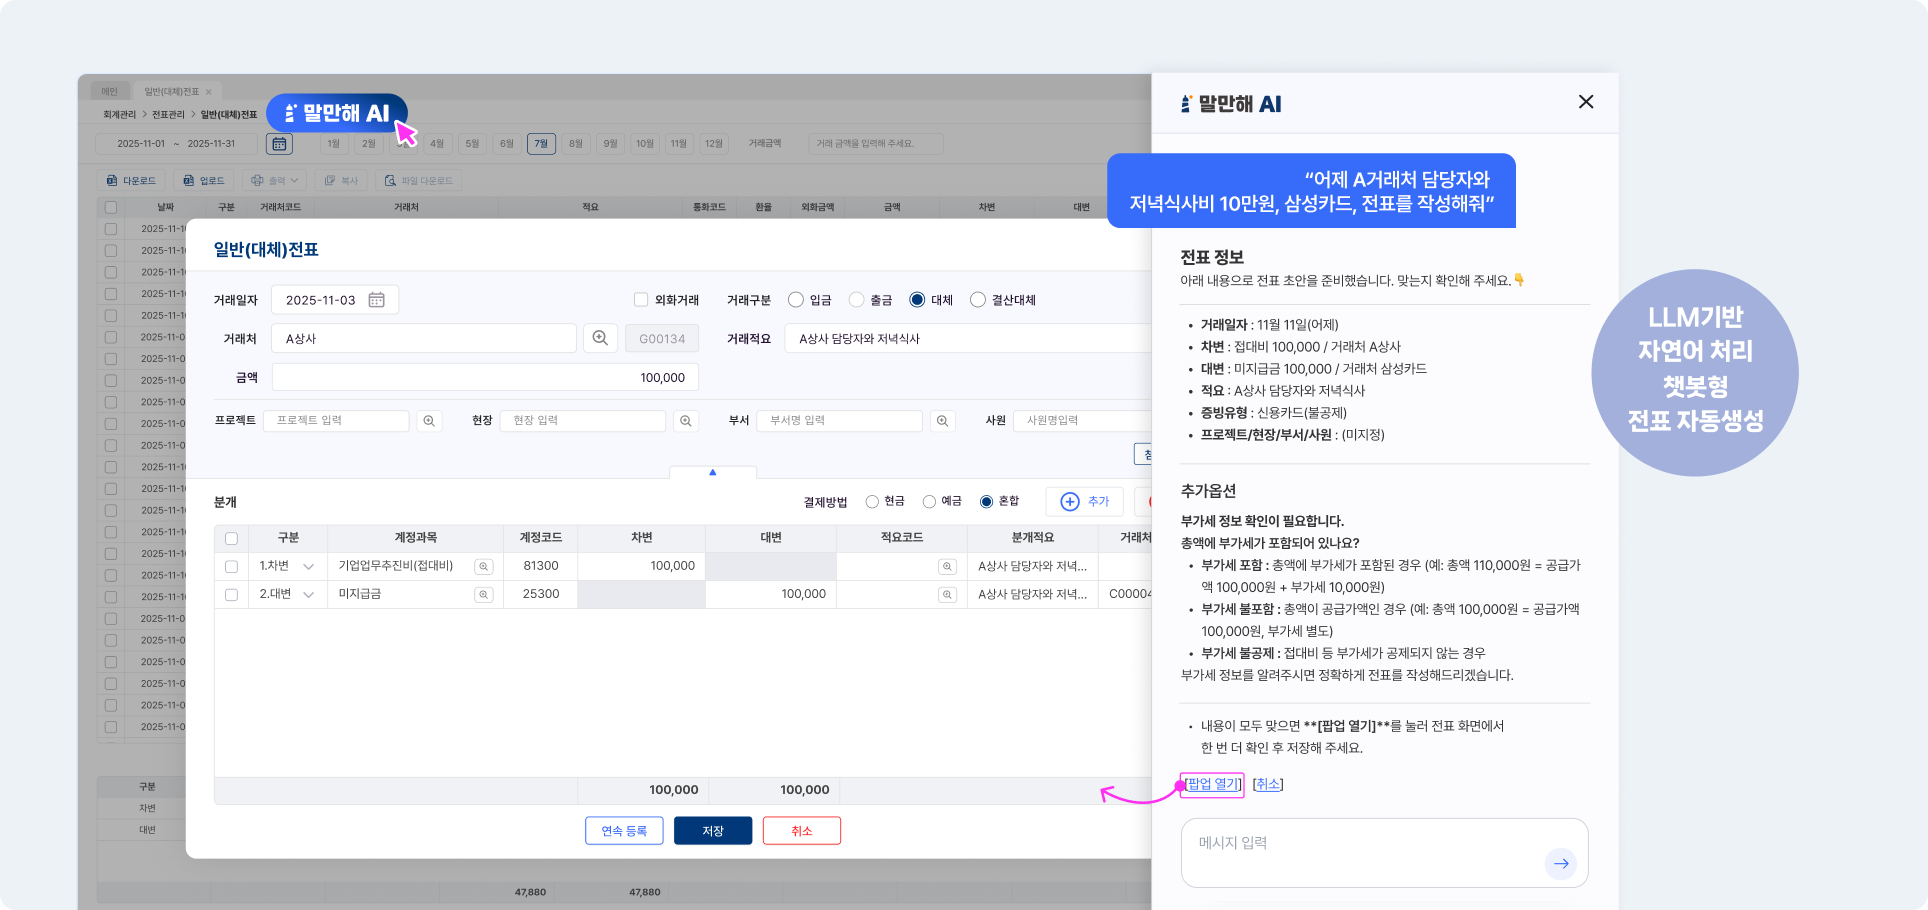Image resolution: width=1928 pixels, height=910 pixels.
Task: Click the 파일 다운로드 button
Action: (419, 181)
